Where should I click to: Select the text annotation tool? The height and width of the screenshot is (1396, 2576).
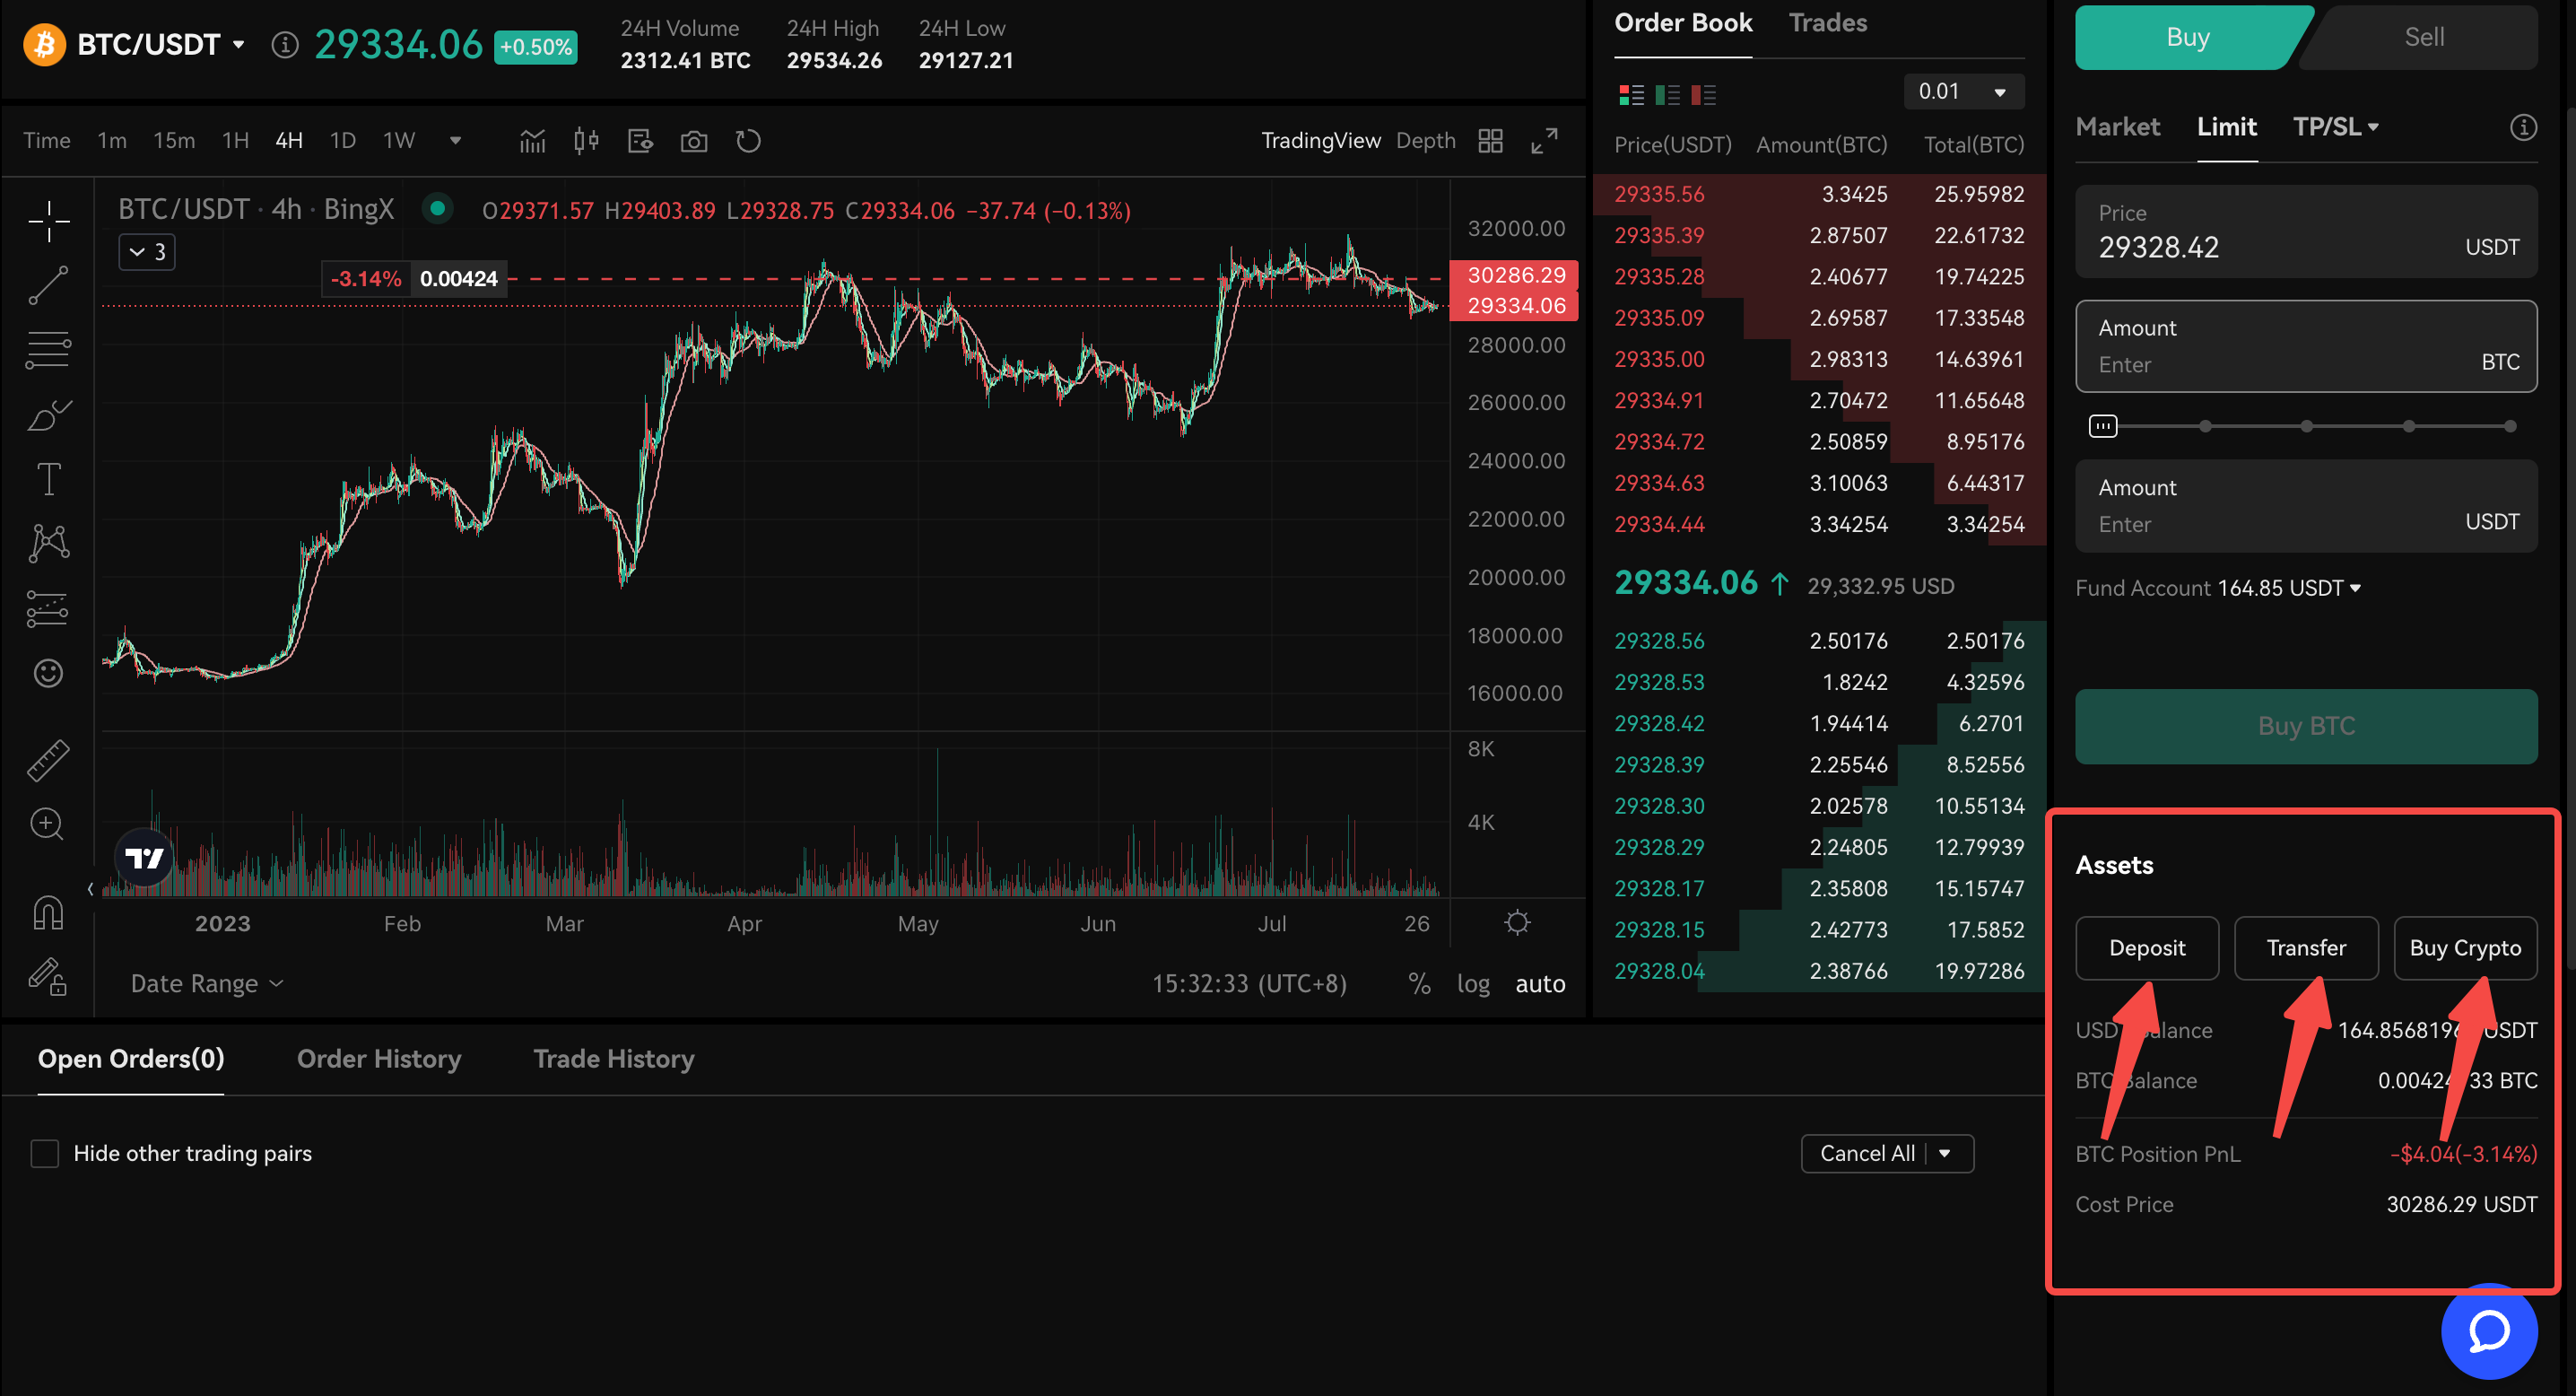pos(48,479)
